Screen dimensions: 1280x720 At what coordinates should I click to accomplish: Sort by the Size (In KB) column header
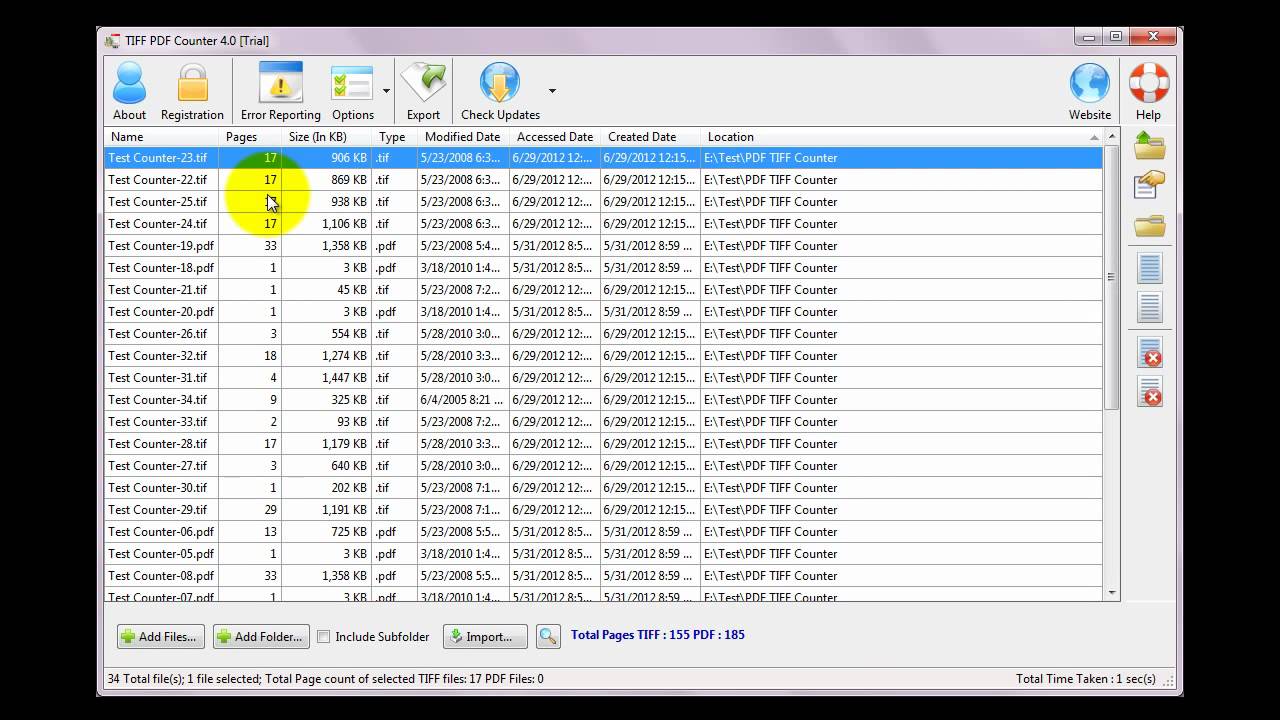pyautogui.click(x=326, y=137)
